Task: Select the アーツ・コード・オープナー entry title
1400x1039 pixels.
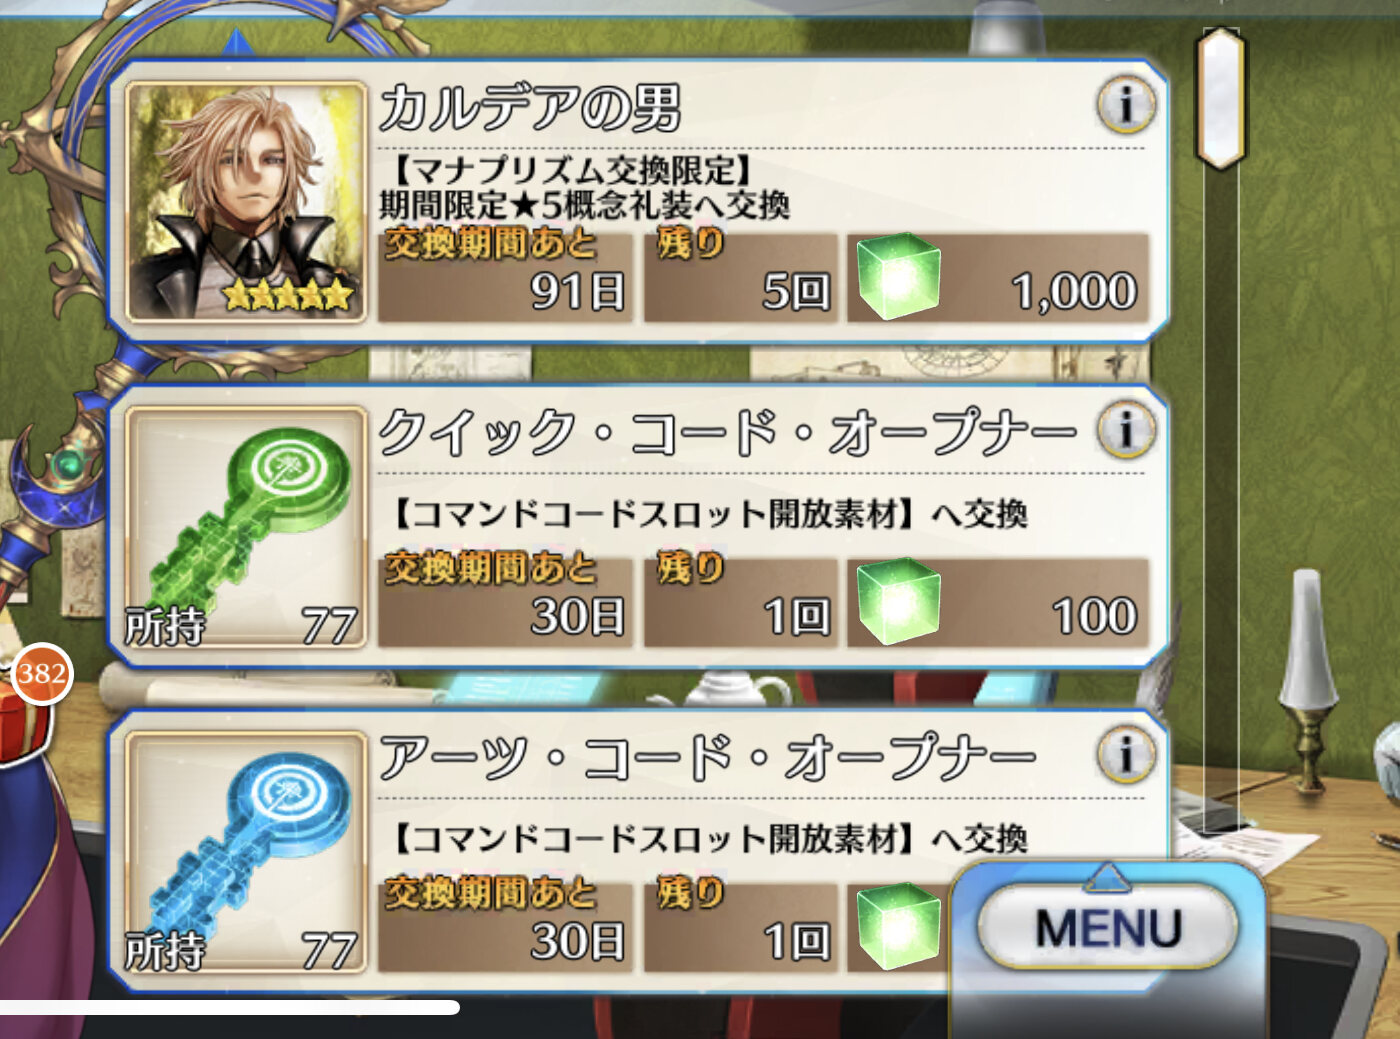Action: (707, 758)
